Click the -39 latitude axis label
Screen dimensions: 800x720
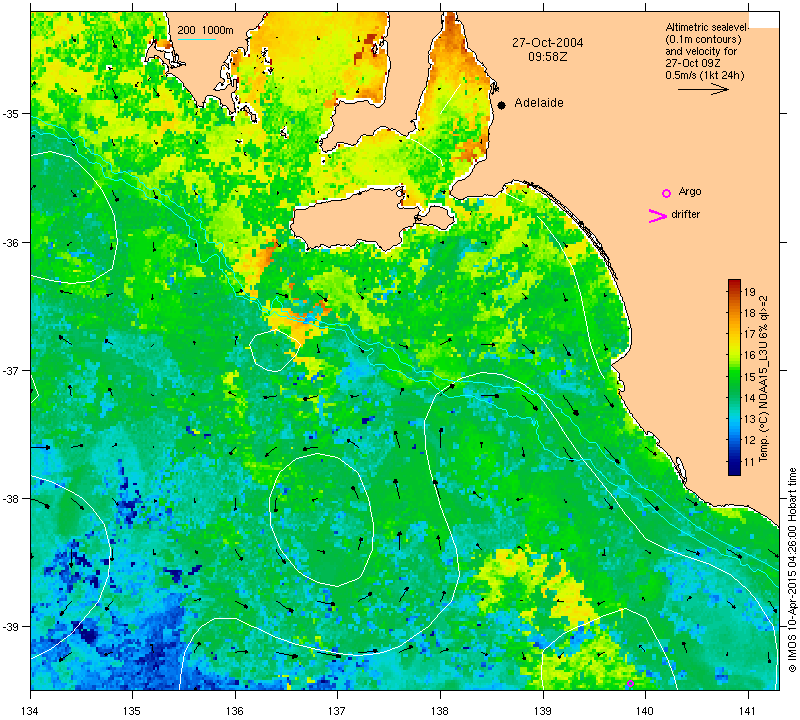point(10,627)
